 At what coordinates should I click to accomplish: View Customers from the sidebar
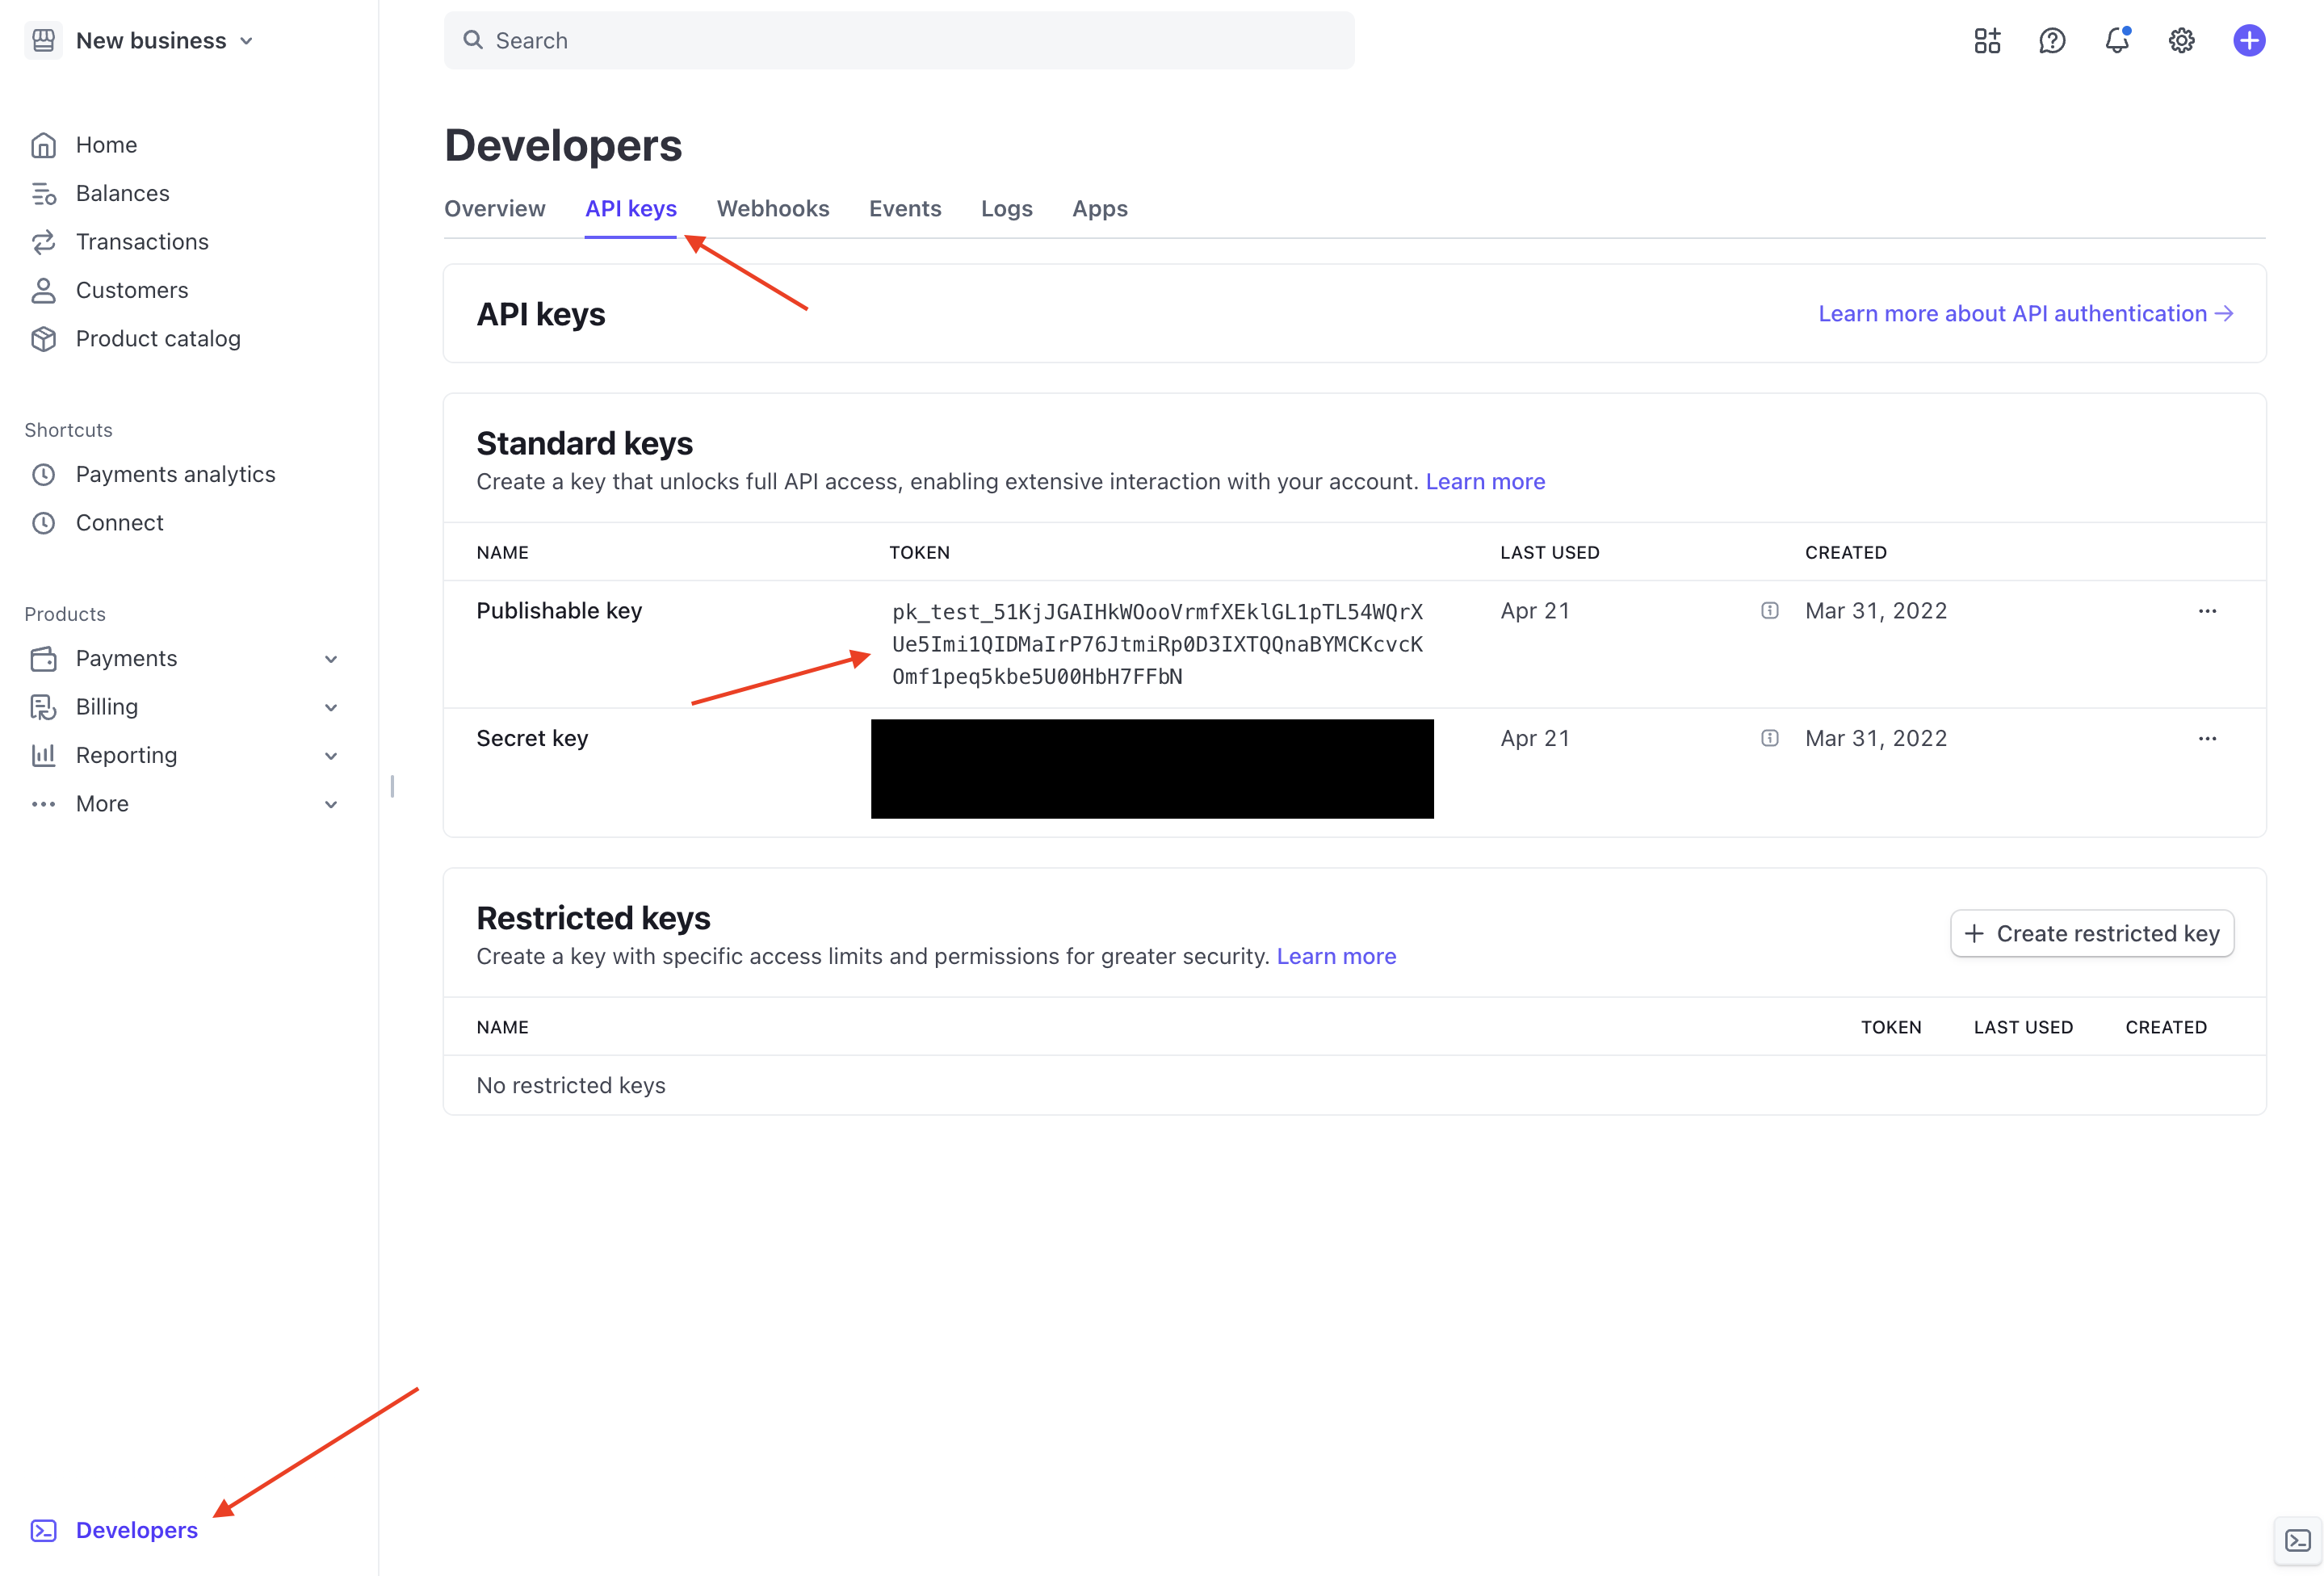coord(131,290)
